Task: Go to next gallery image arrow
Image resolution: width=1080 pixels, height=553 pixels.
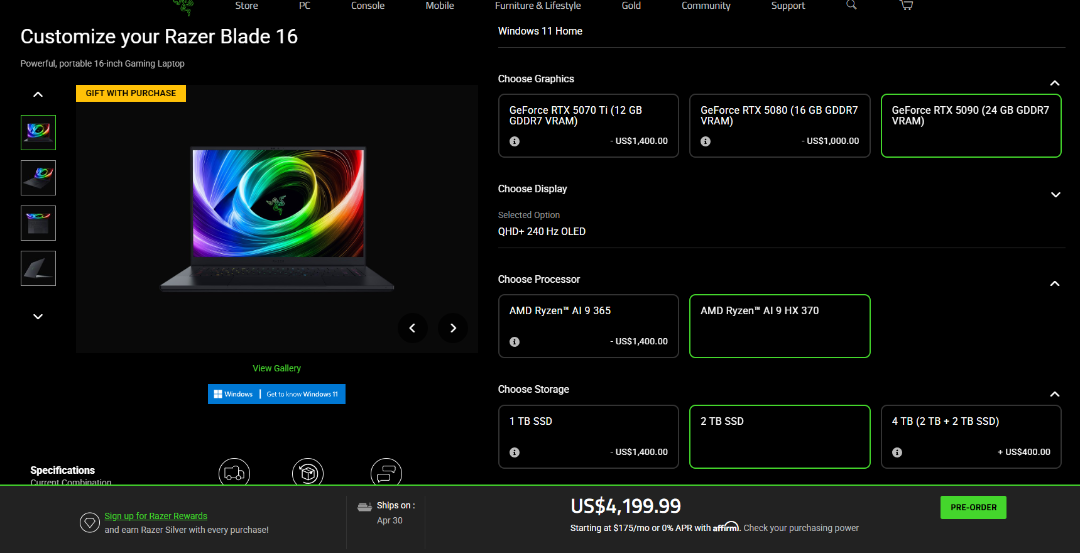Action: (453, 328)
